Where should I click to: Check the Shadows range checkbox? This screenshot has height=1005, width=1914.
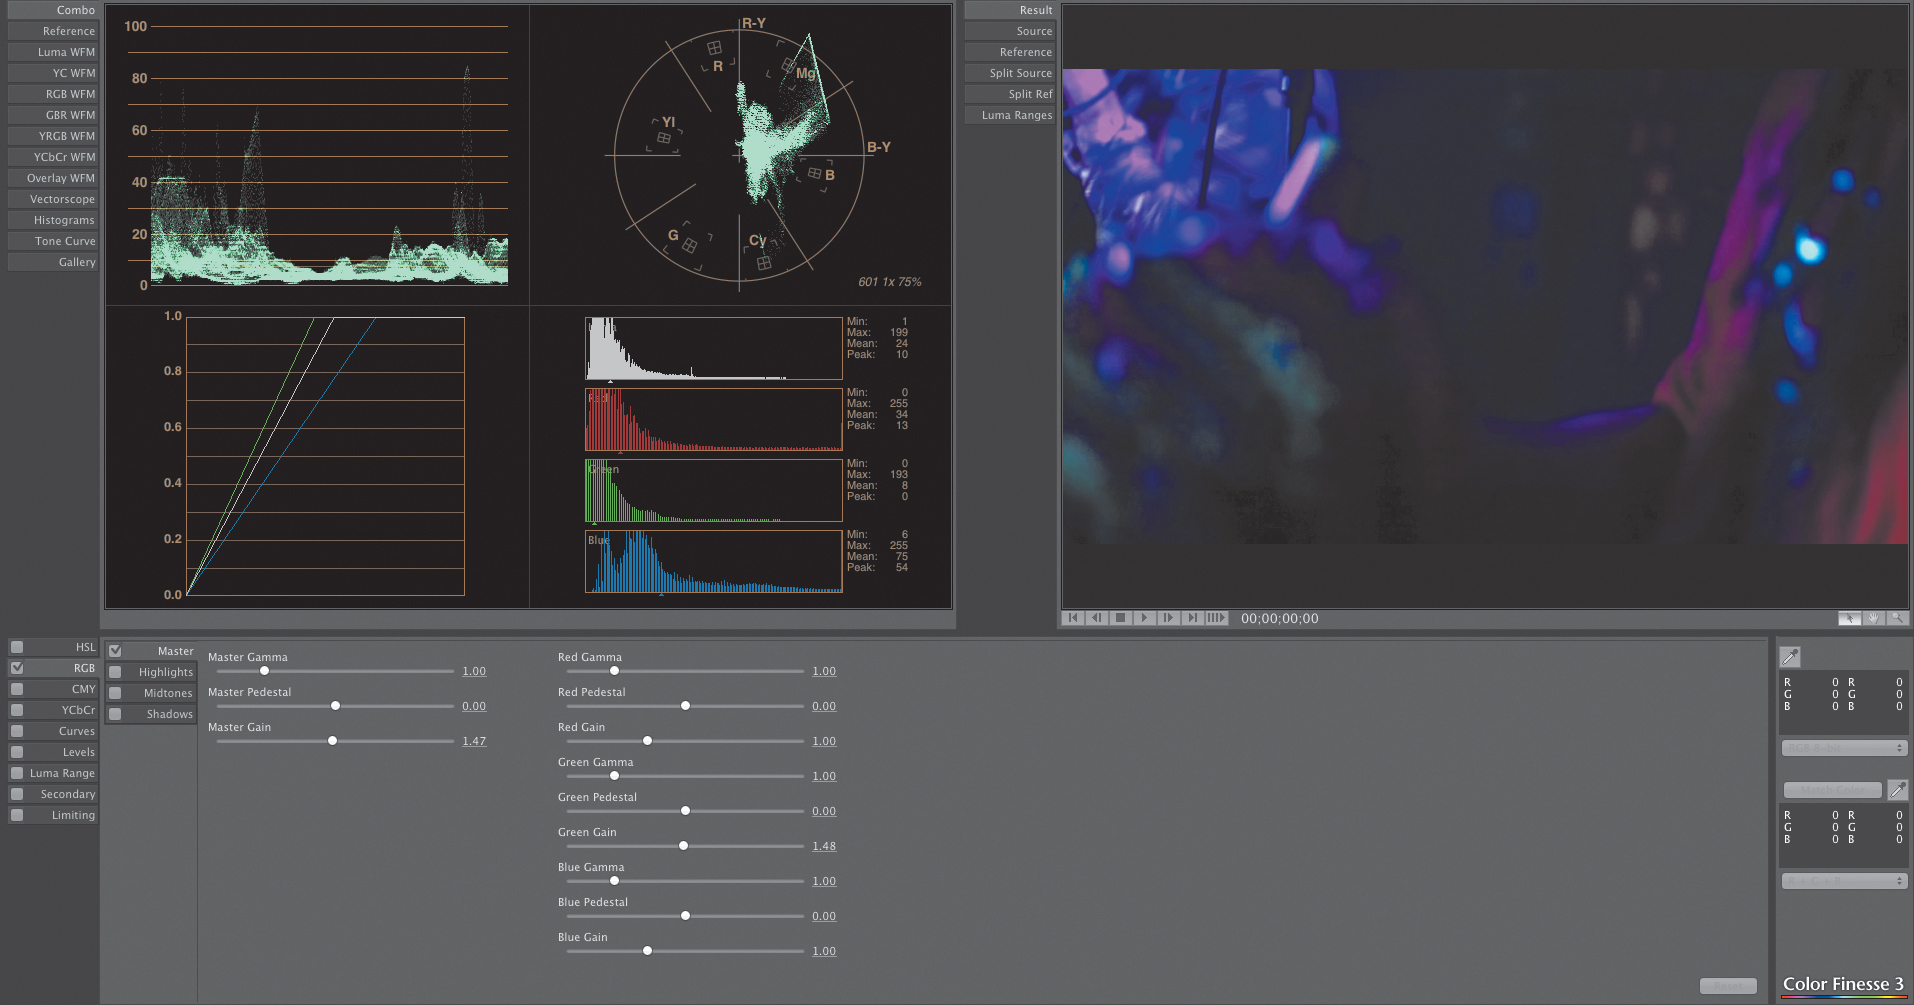coord(115,714)
